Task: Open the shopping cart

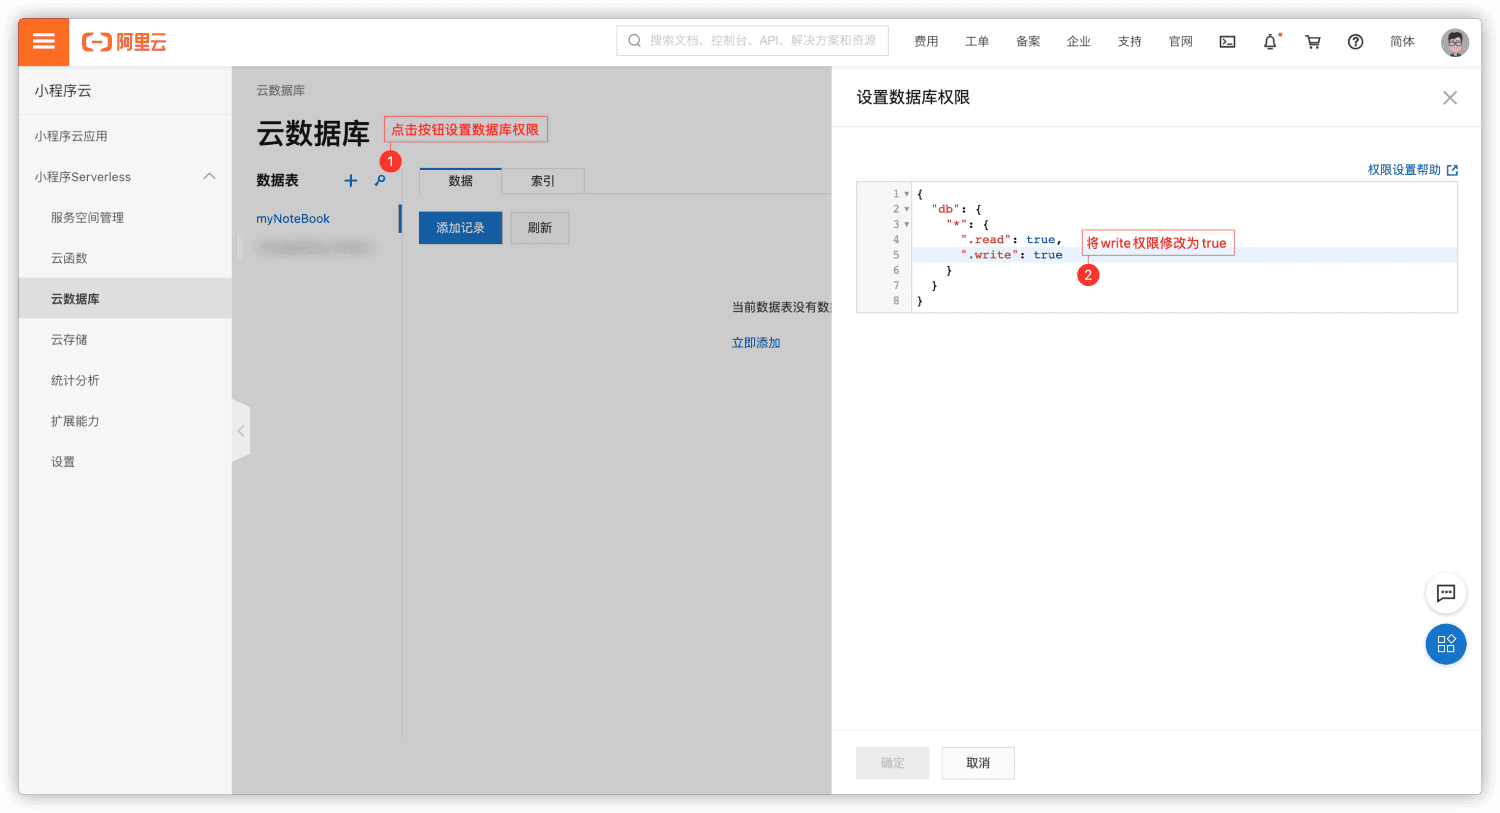Action: (1313, 42)
